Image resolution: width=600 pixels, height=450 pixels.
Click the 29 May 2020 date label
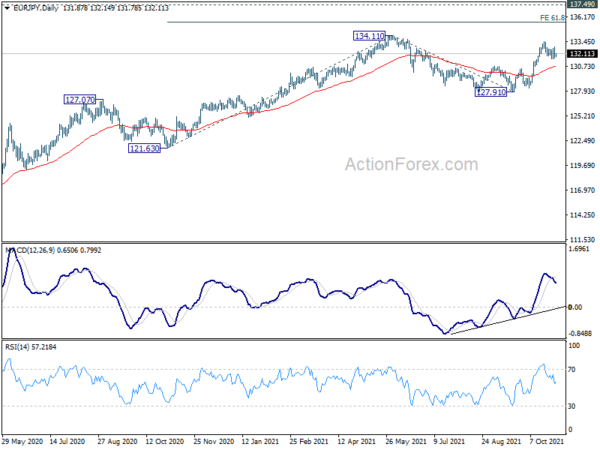point(23,441)
